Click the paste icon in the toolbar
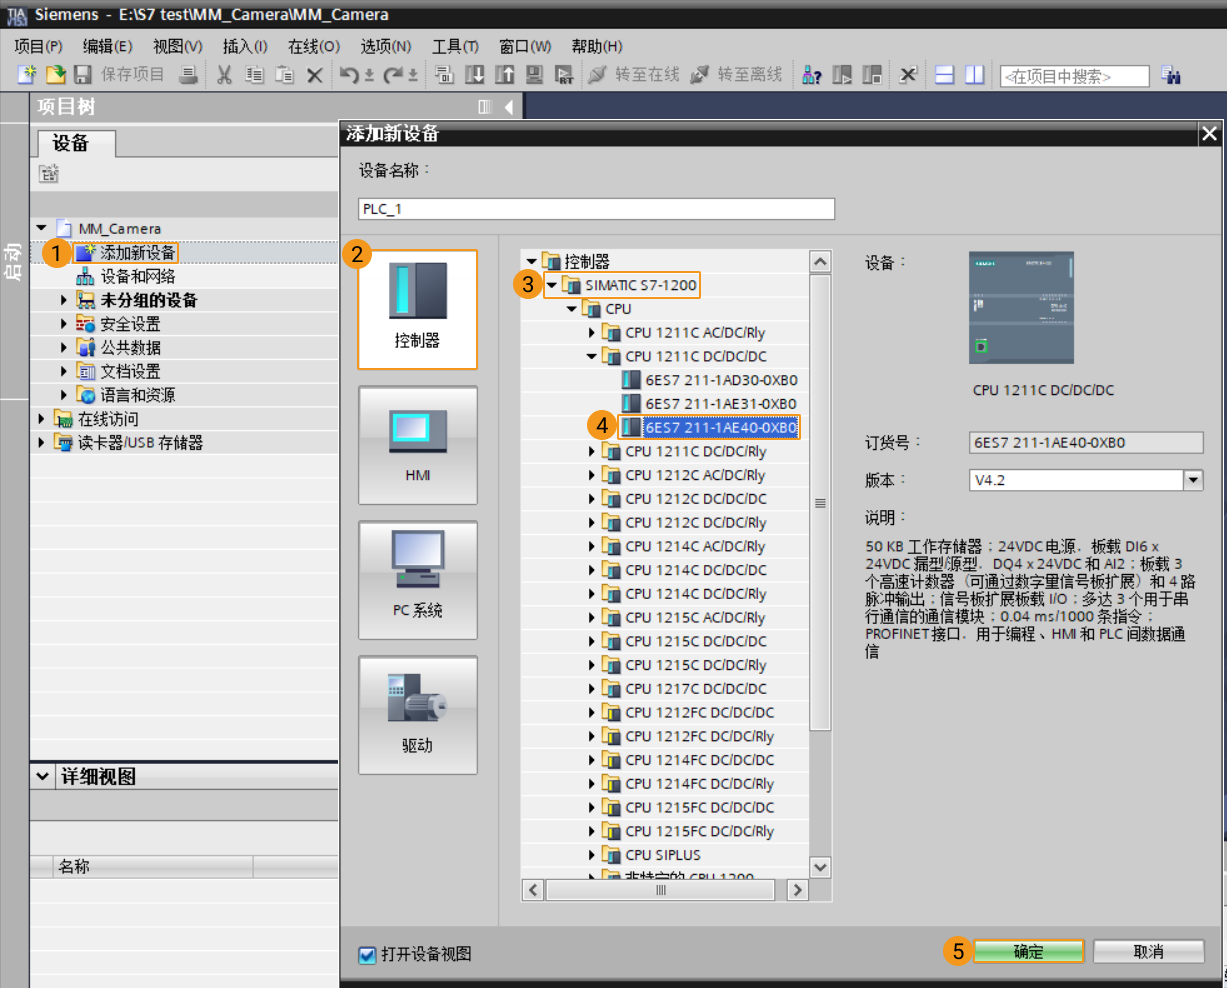 click(x=284, y=75)
